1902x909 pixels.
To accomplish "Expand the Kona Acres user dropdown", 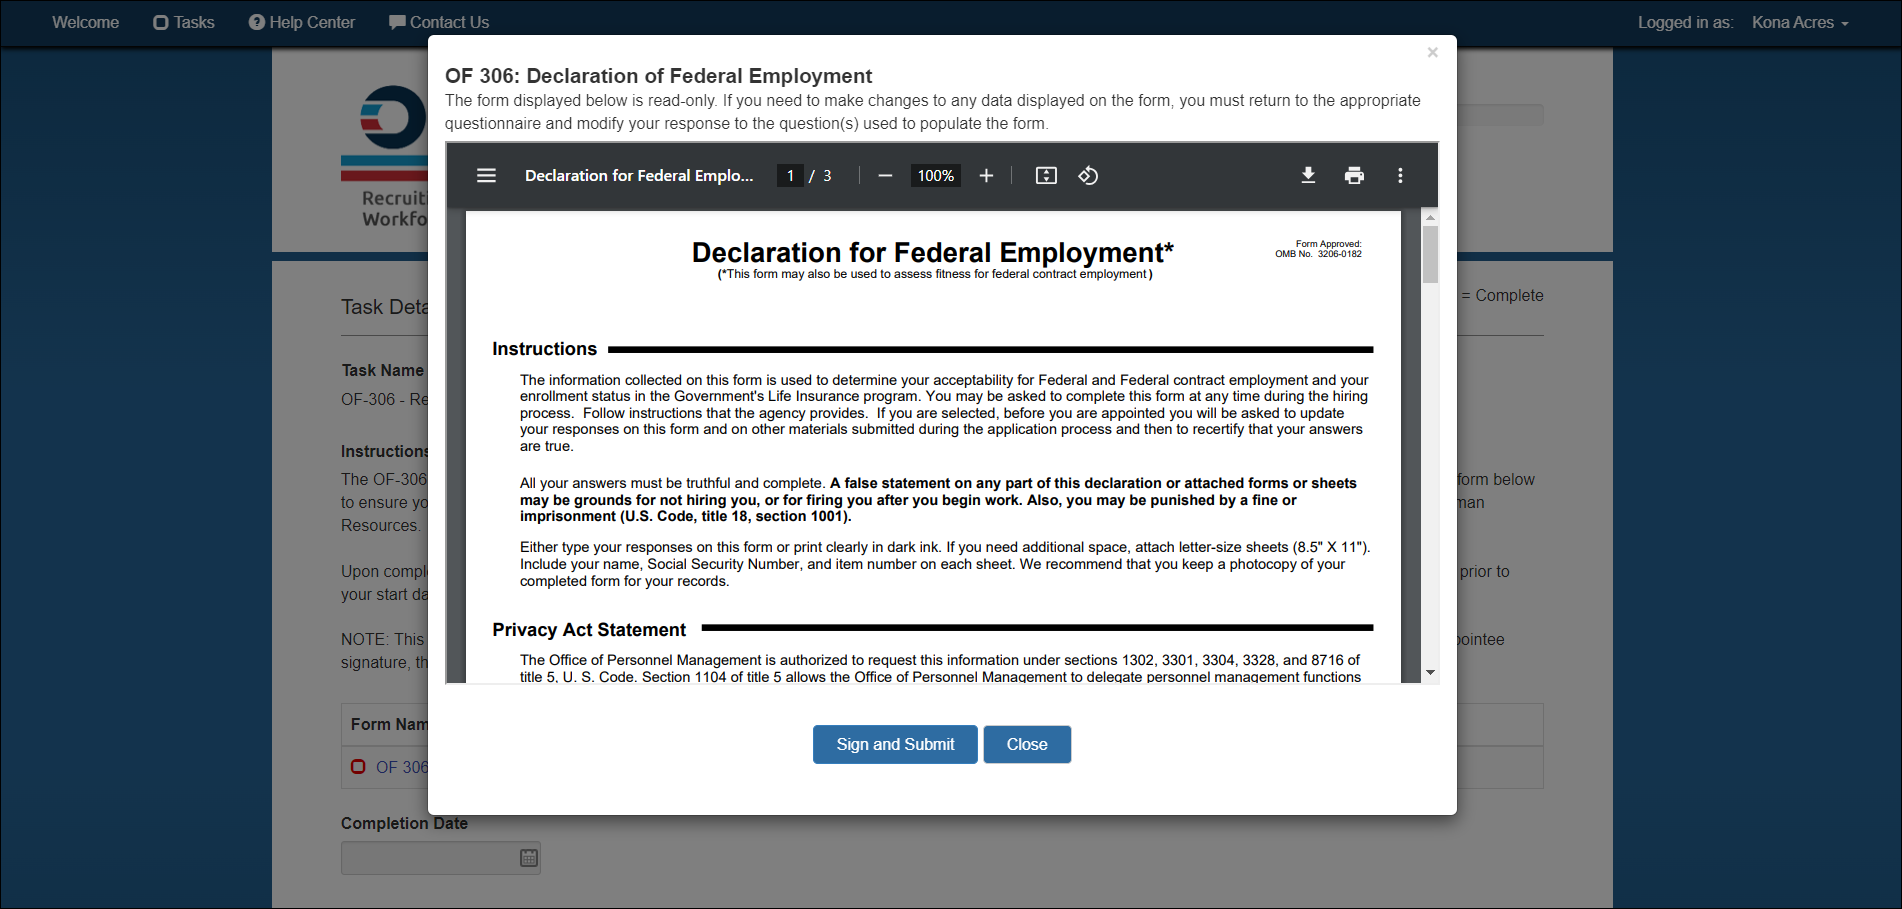I will click(x=1800, y=22).
